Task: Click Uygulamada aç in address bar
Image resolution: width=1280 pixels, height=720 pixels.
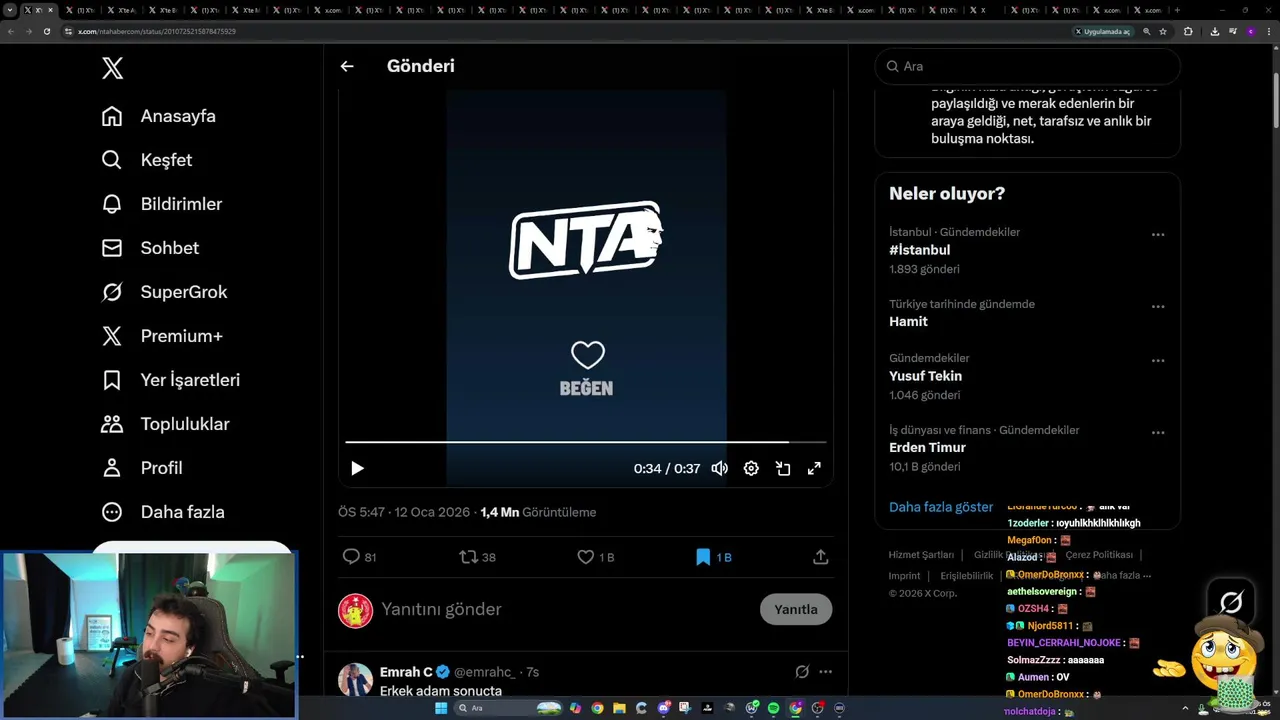Action: (x=1104, y=31)
